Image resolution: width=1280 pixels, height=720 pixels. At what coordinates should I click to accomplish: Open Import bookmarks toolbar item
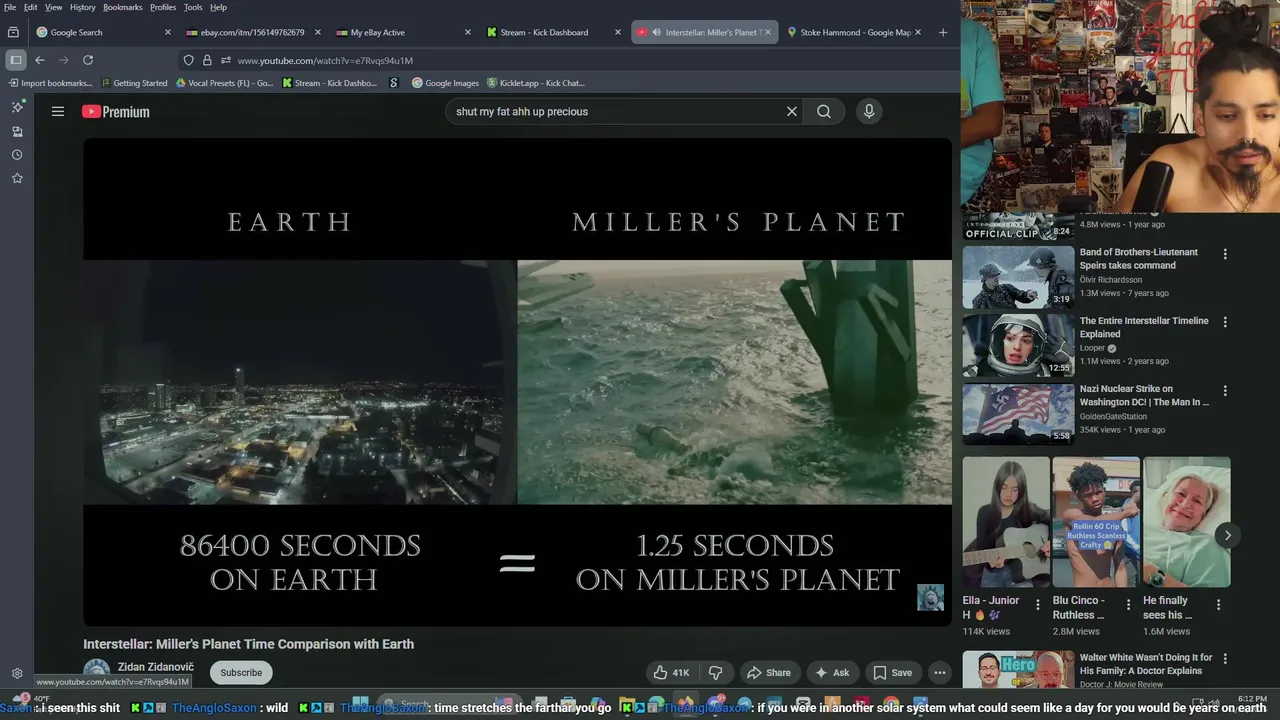tap(50, 83)
